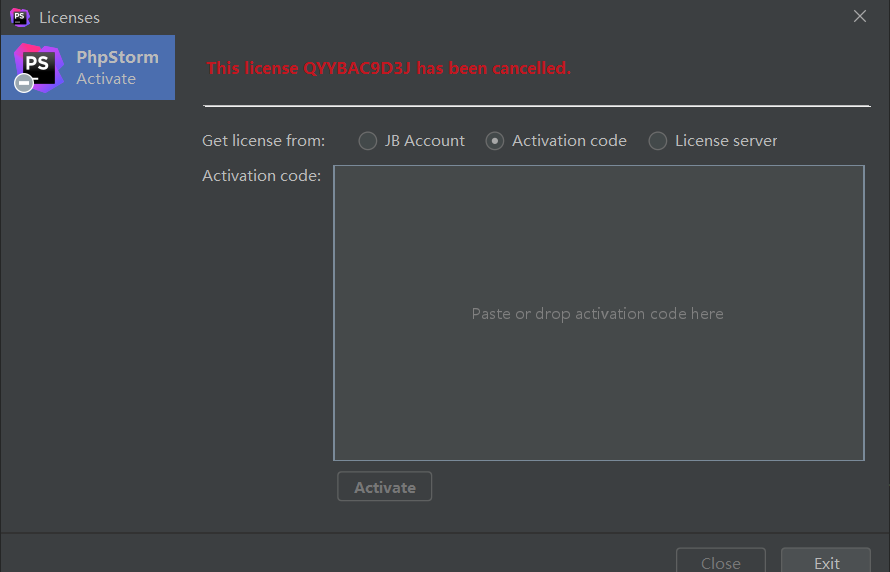Select the JB Account radio button
The height and width of the screenshot is (572, 890).
(x=368, y=141)
